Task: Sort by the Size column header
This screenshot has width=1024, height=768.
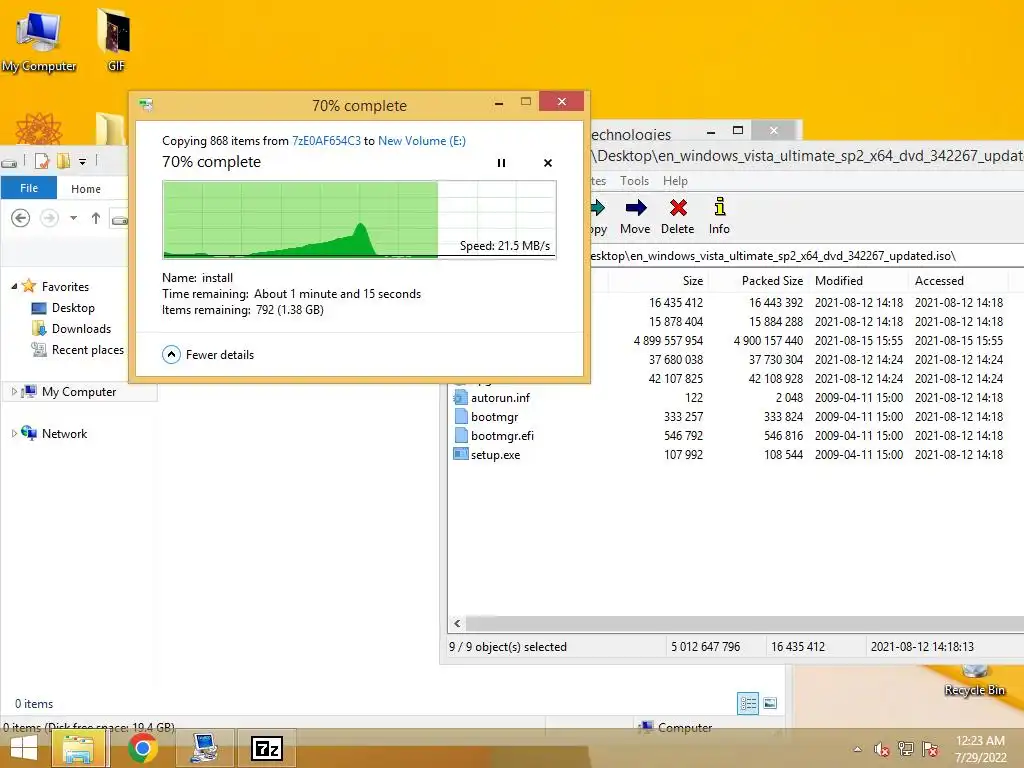Action: click(x=658, y=281)
